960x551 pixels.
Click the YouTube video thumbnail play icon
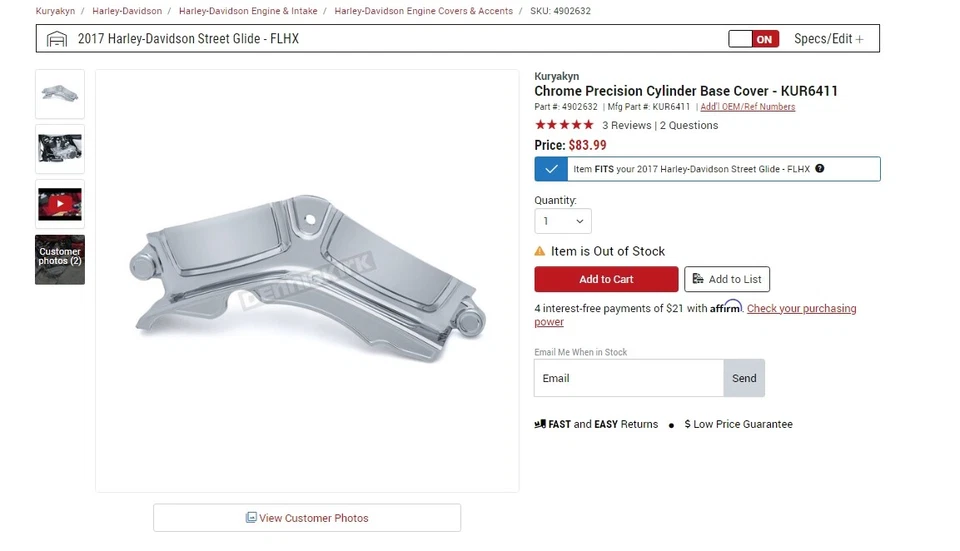pyautogui.click(x=60, y=204)
